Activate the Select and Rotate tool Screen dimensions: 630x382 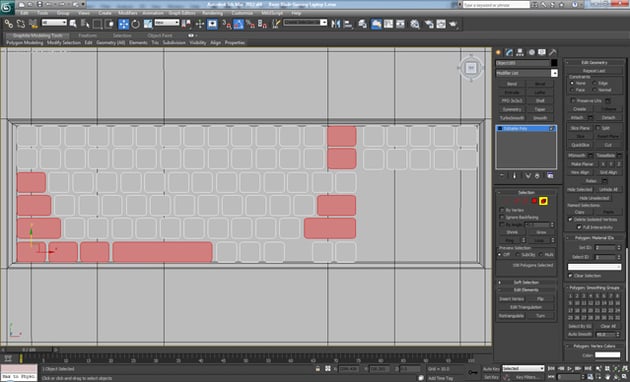pyautogui.click(x=135, y=24)
